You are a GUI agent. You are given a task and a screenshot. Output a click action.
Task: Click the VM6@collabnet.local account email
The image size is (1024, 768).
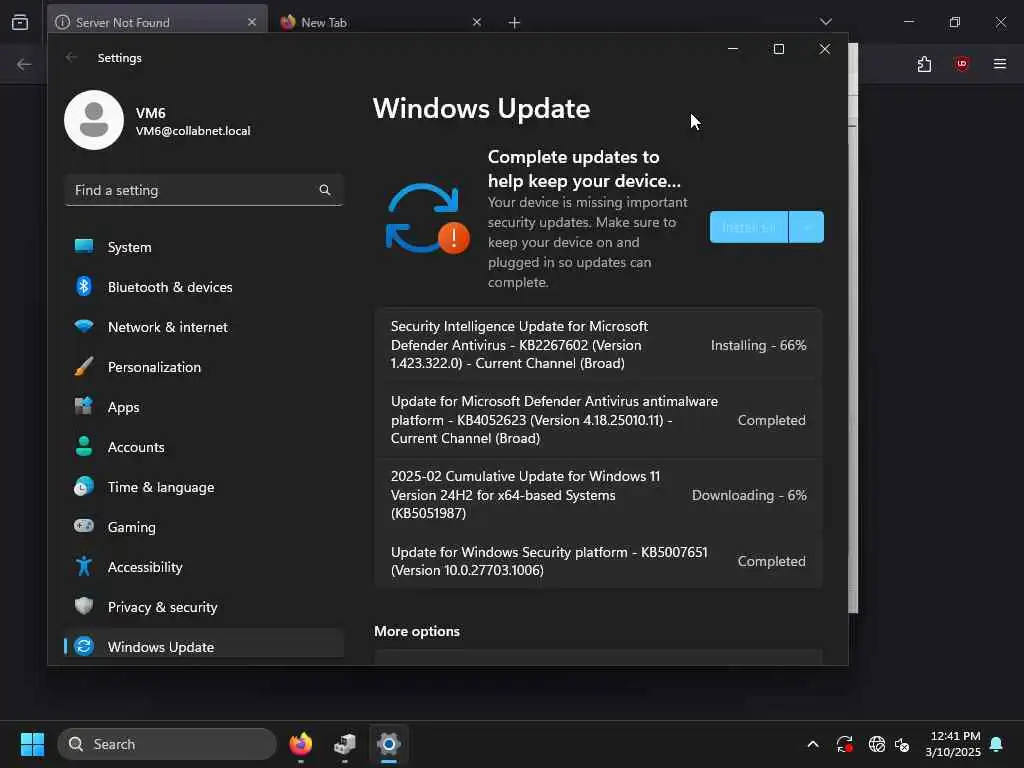pos(193,131)
